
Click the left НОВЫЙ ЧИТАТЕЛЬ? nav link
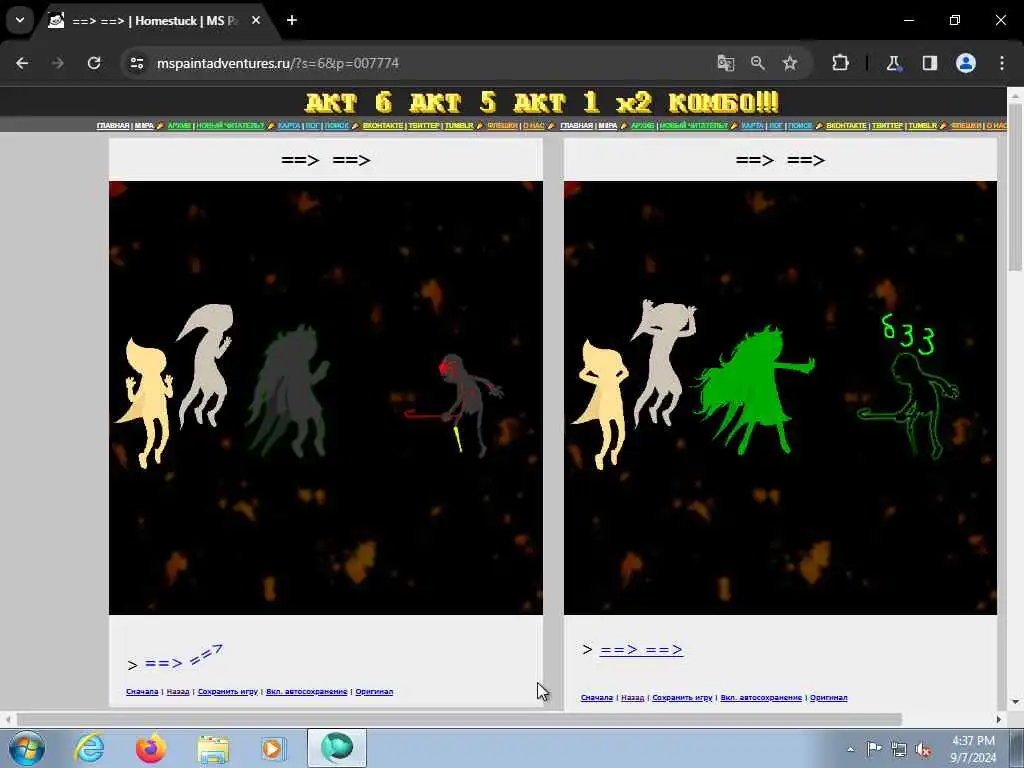point(230,125)
